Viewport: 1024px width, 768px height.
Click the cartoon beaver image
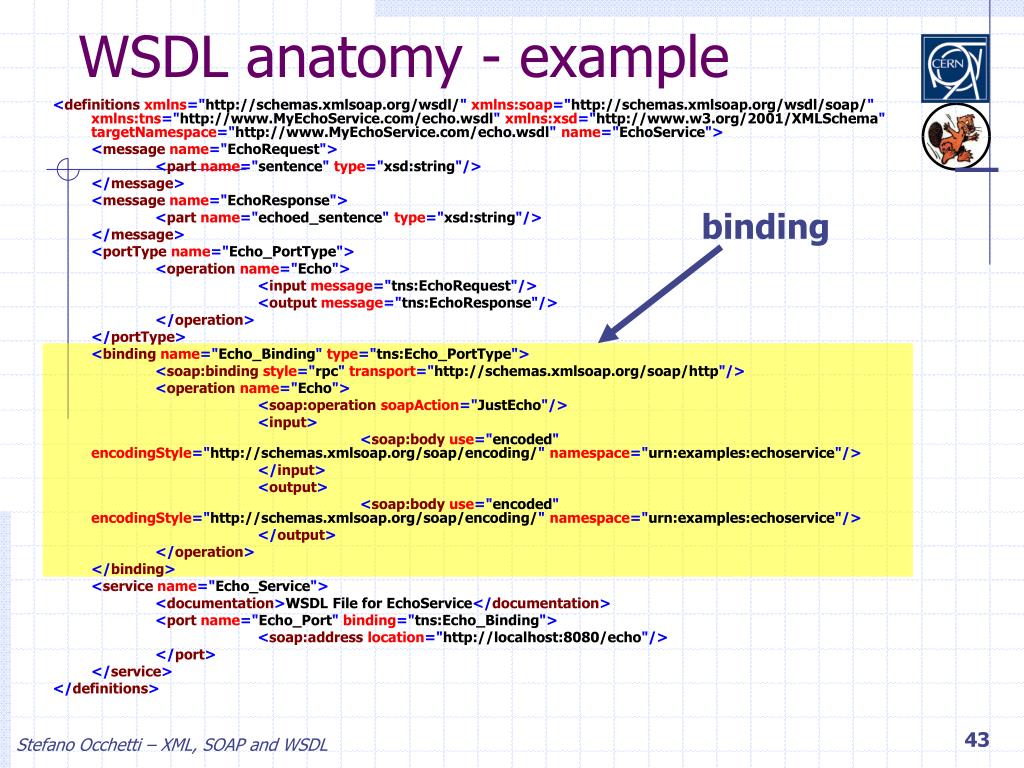(956, 137)
